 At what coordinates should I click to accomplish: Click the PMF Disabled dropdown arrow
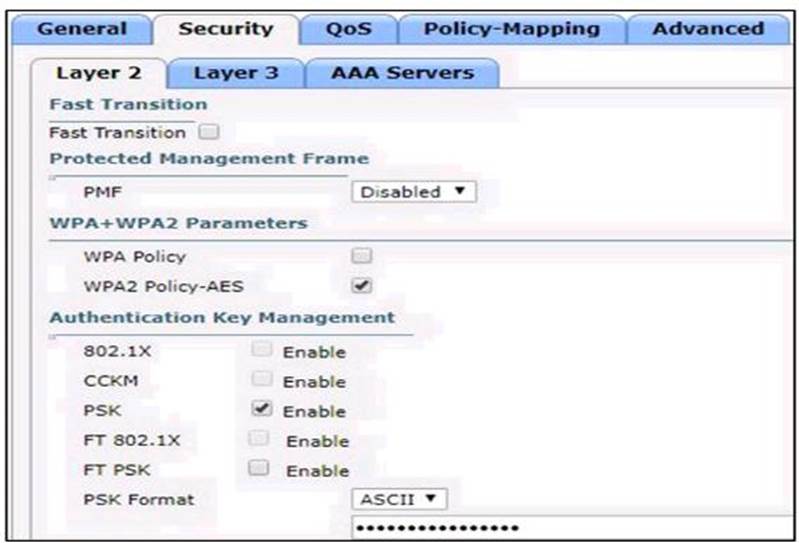click(459, 191)
